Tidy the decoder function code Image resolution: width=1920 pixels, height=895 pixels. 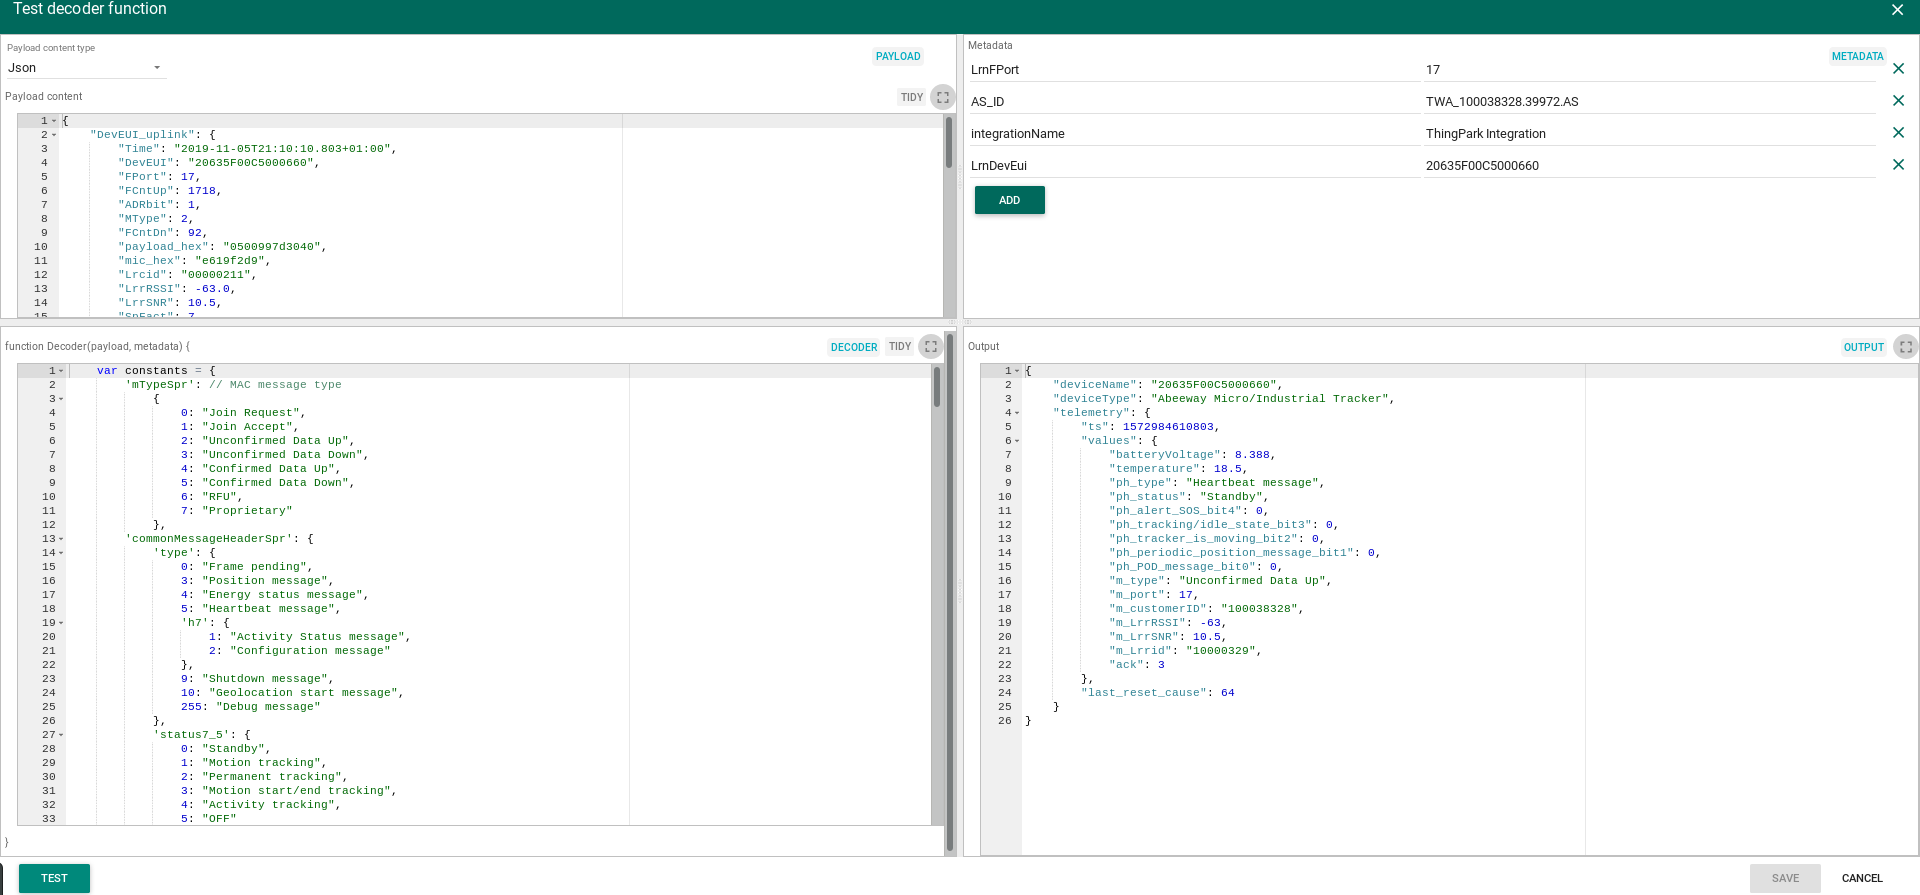pos(900,347)
